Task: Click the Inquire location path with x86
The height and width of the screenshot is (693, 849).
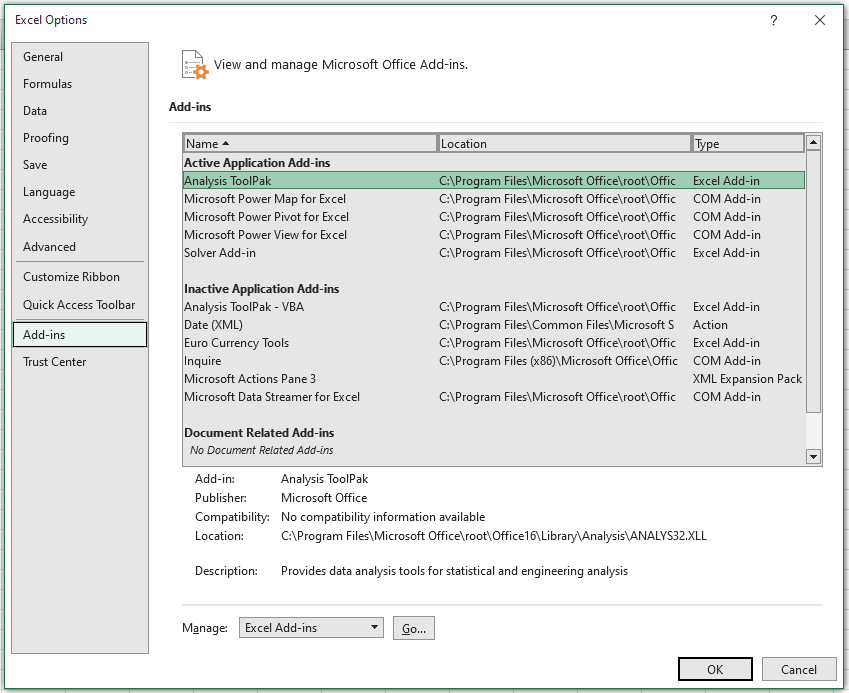Action: tap(558, 361)
